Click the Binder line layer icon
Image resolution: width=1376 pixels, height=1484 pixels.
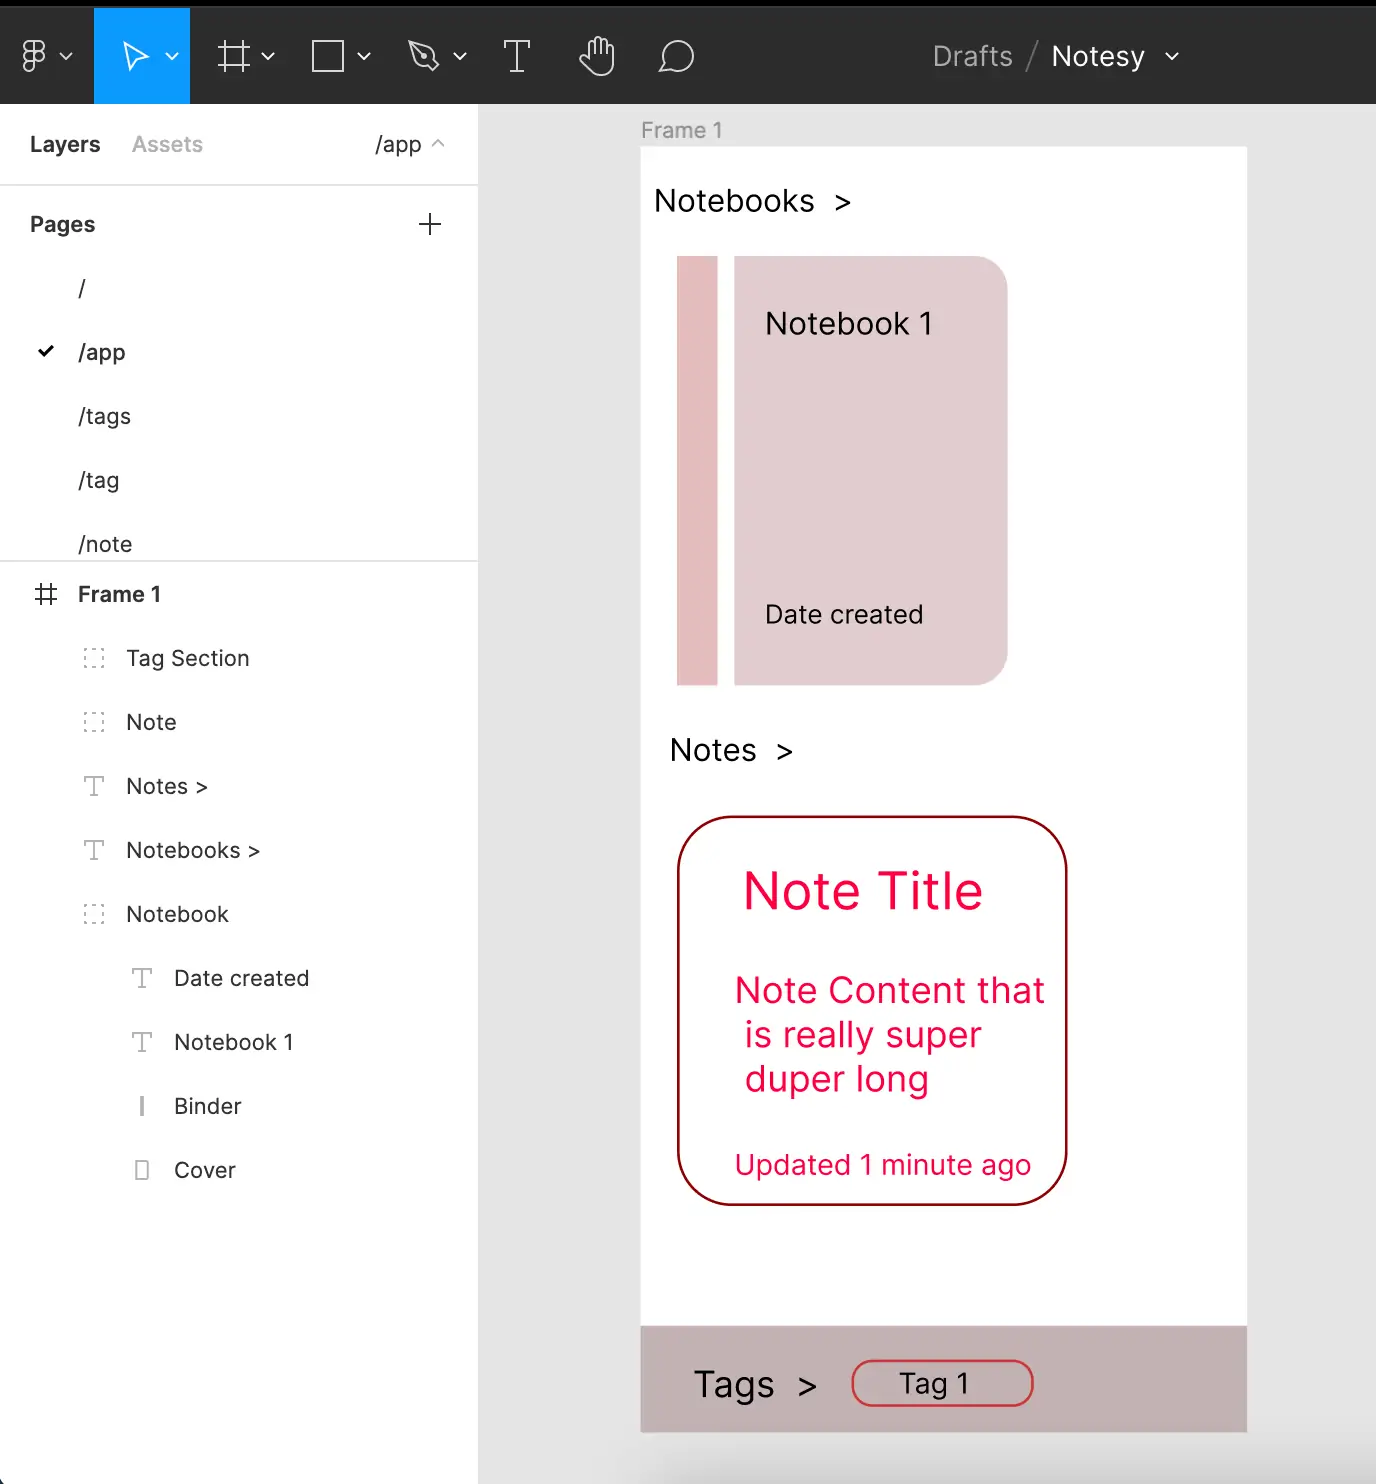[141, 1105]
